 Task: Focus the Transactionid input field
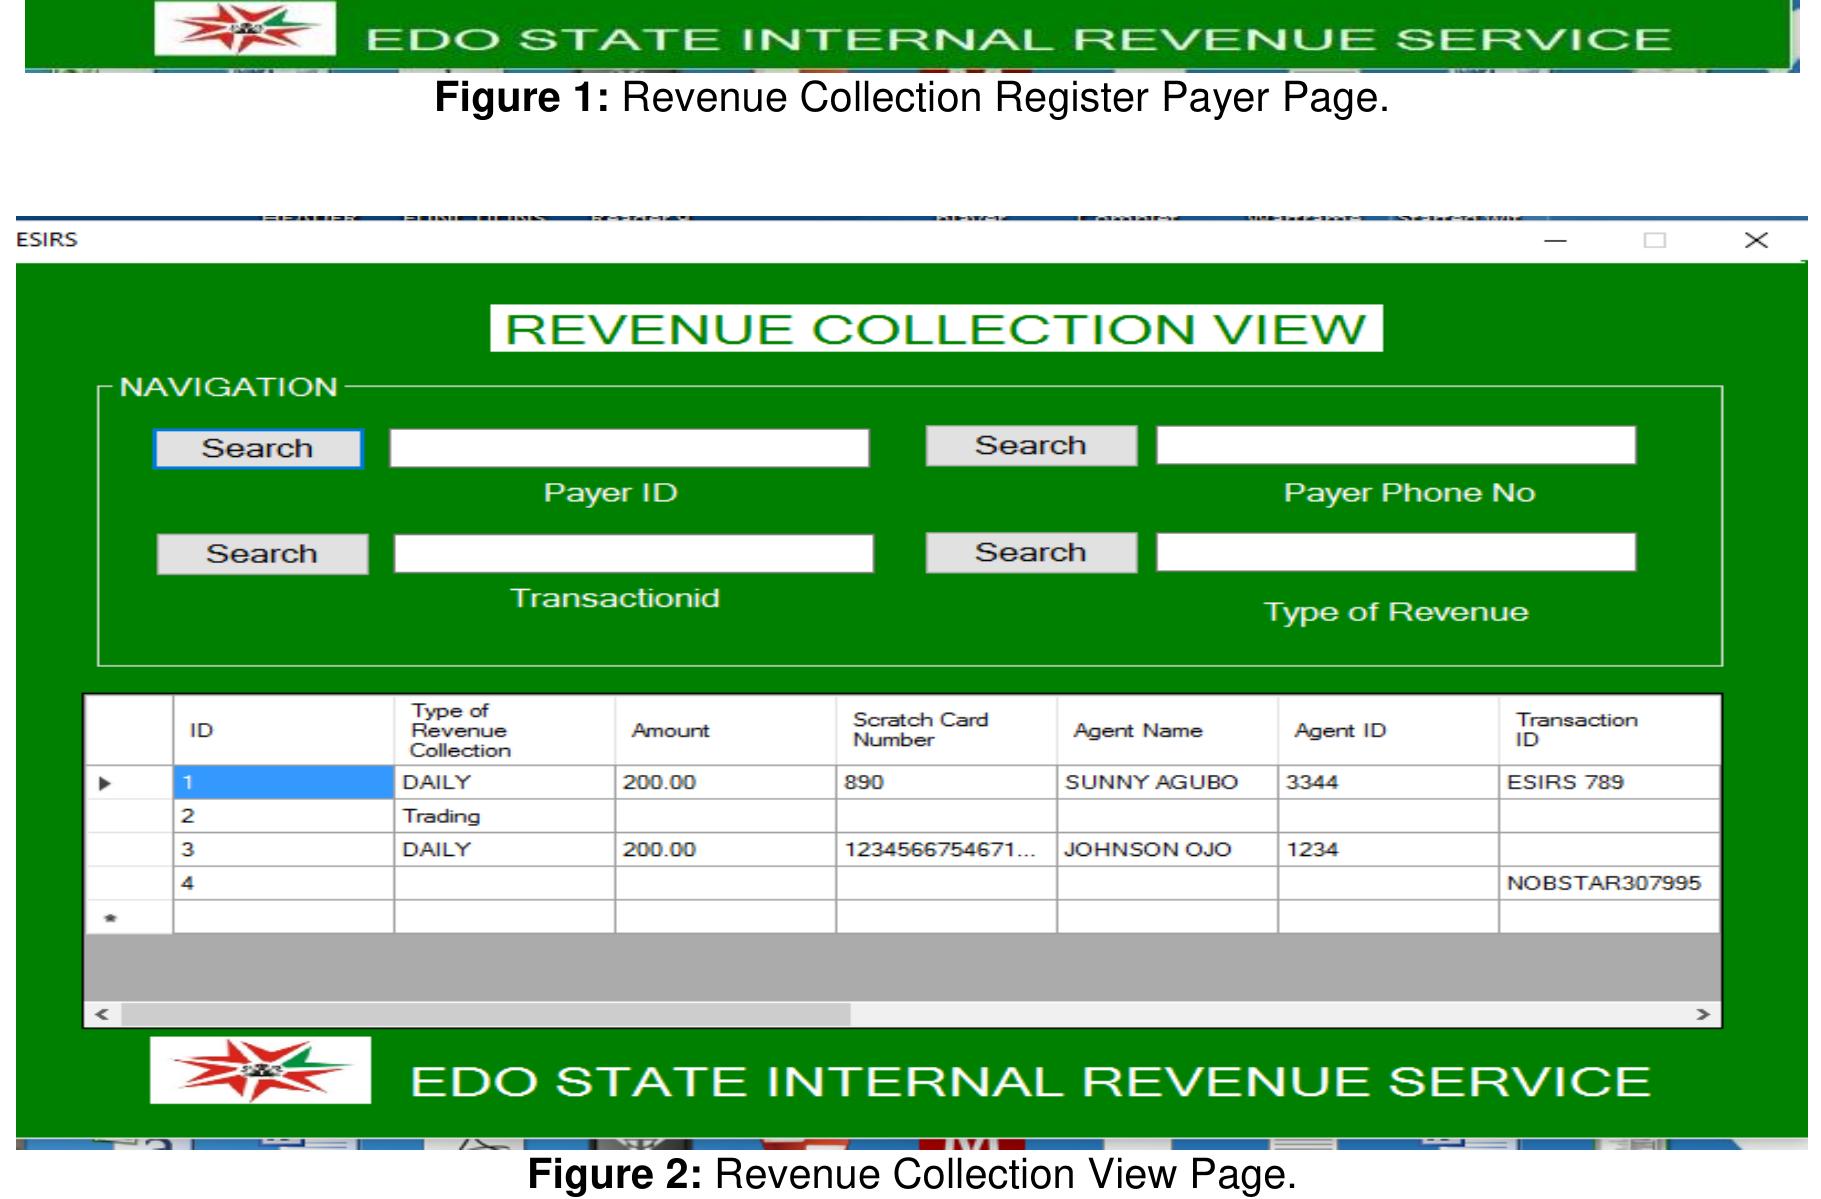(633, 553)
